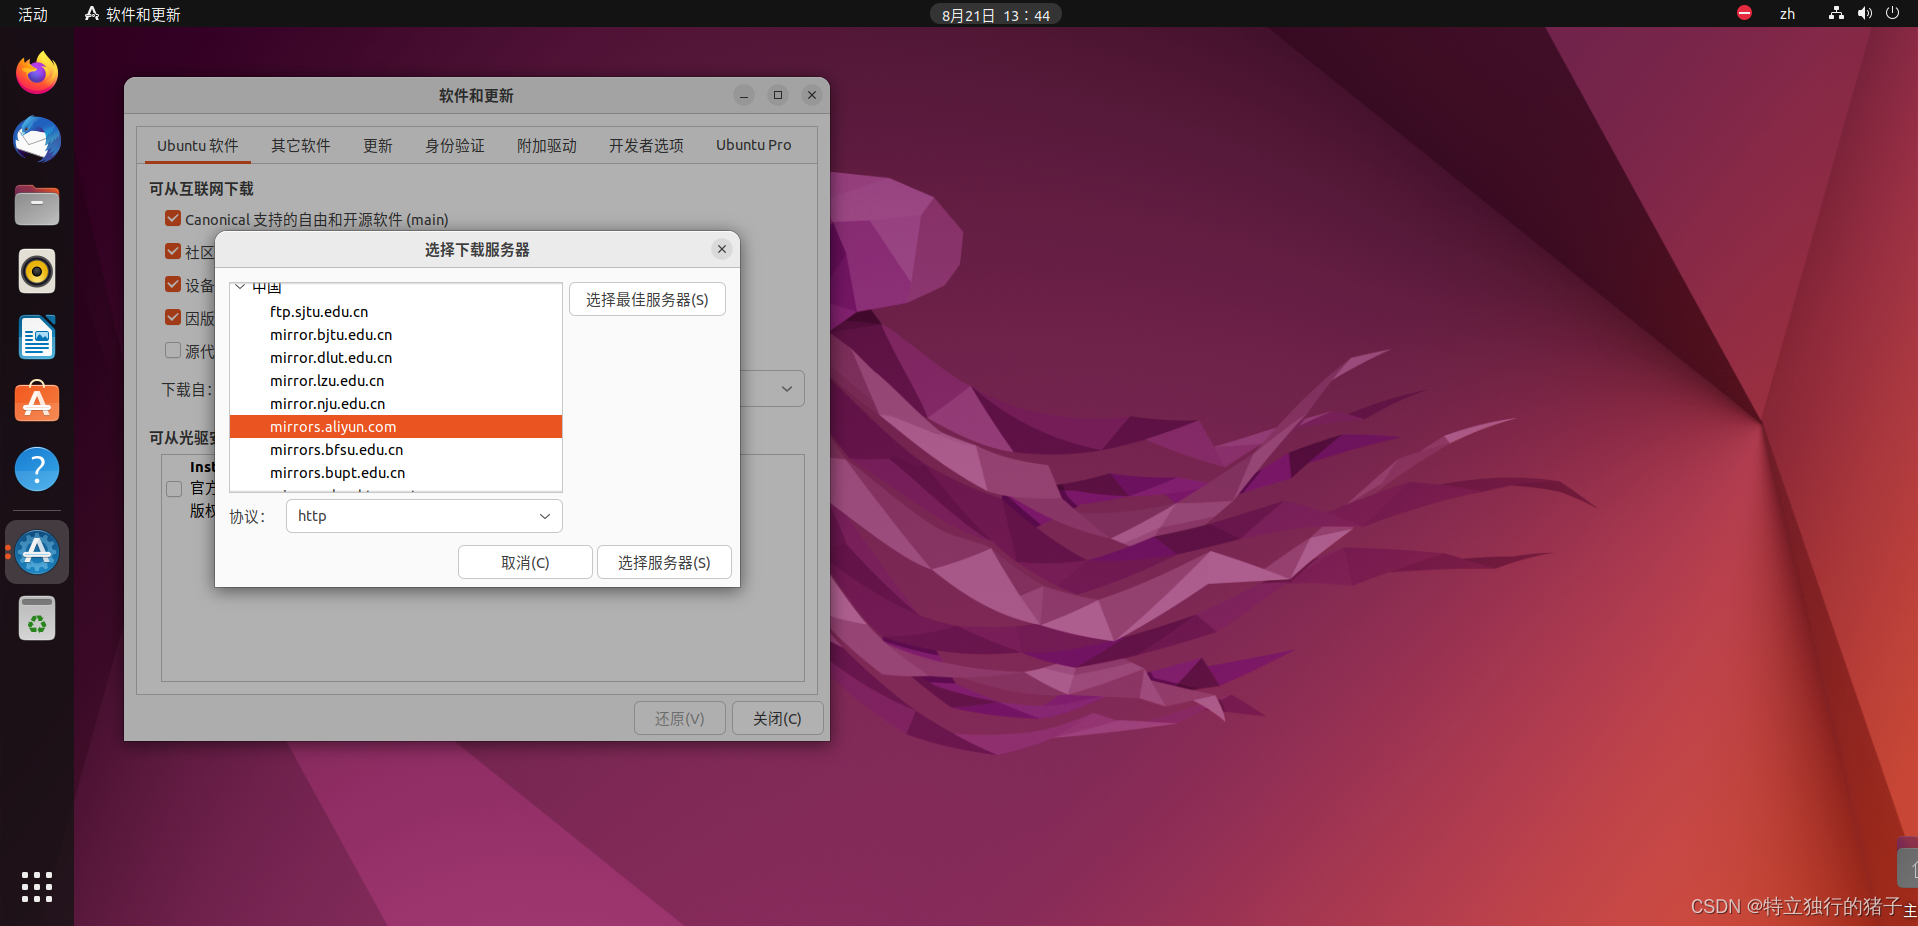Switch to the Ubuntu Pro tab
This screenshot has width=1918, height=926.
coord(753,146)
